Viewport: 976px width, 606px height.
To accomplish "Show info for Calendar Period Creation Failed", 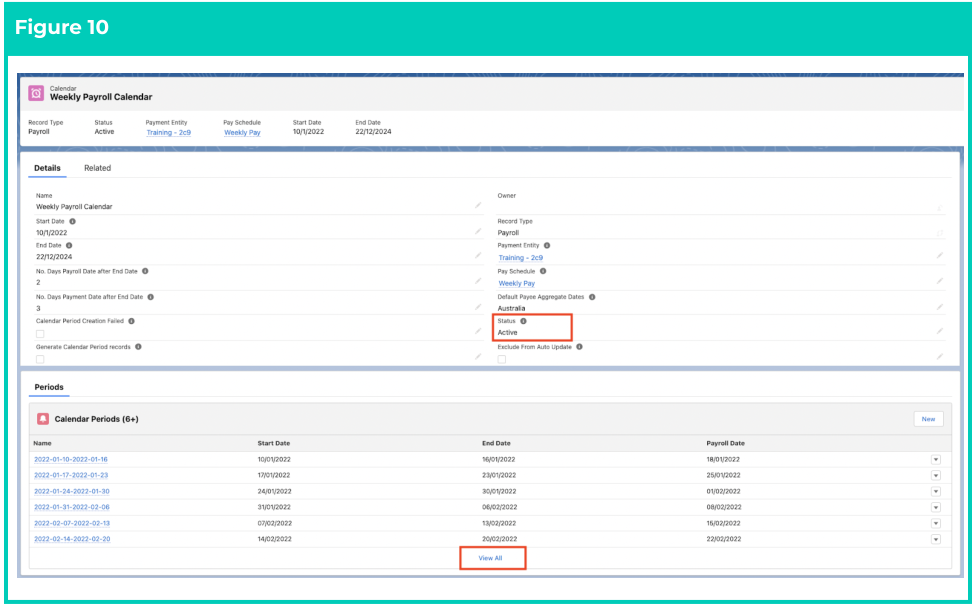I will pyautogui.click(x=131, y=321).
